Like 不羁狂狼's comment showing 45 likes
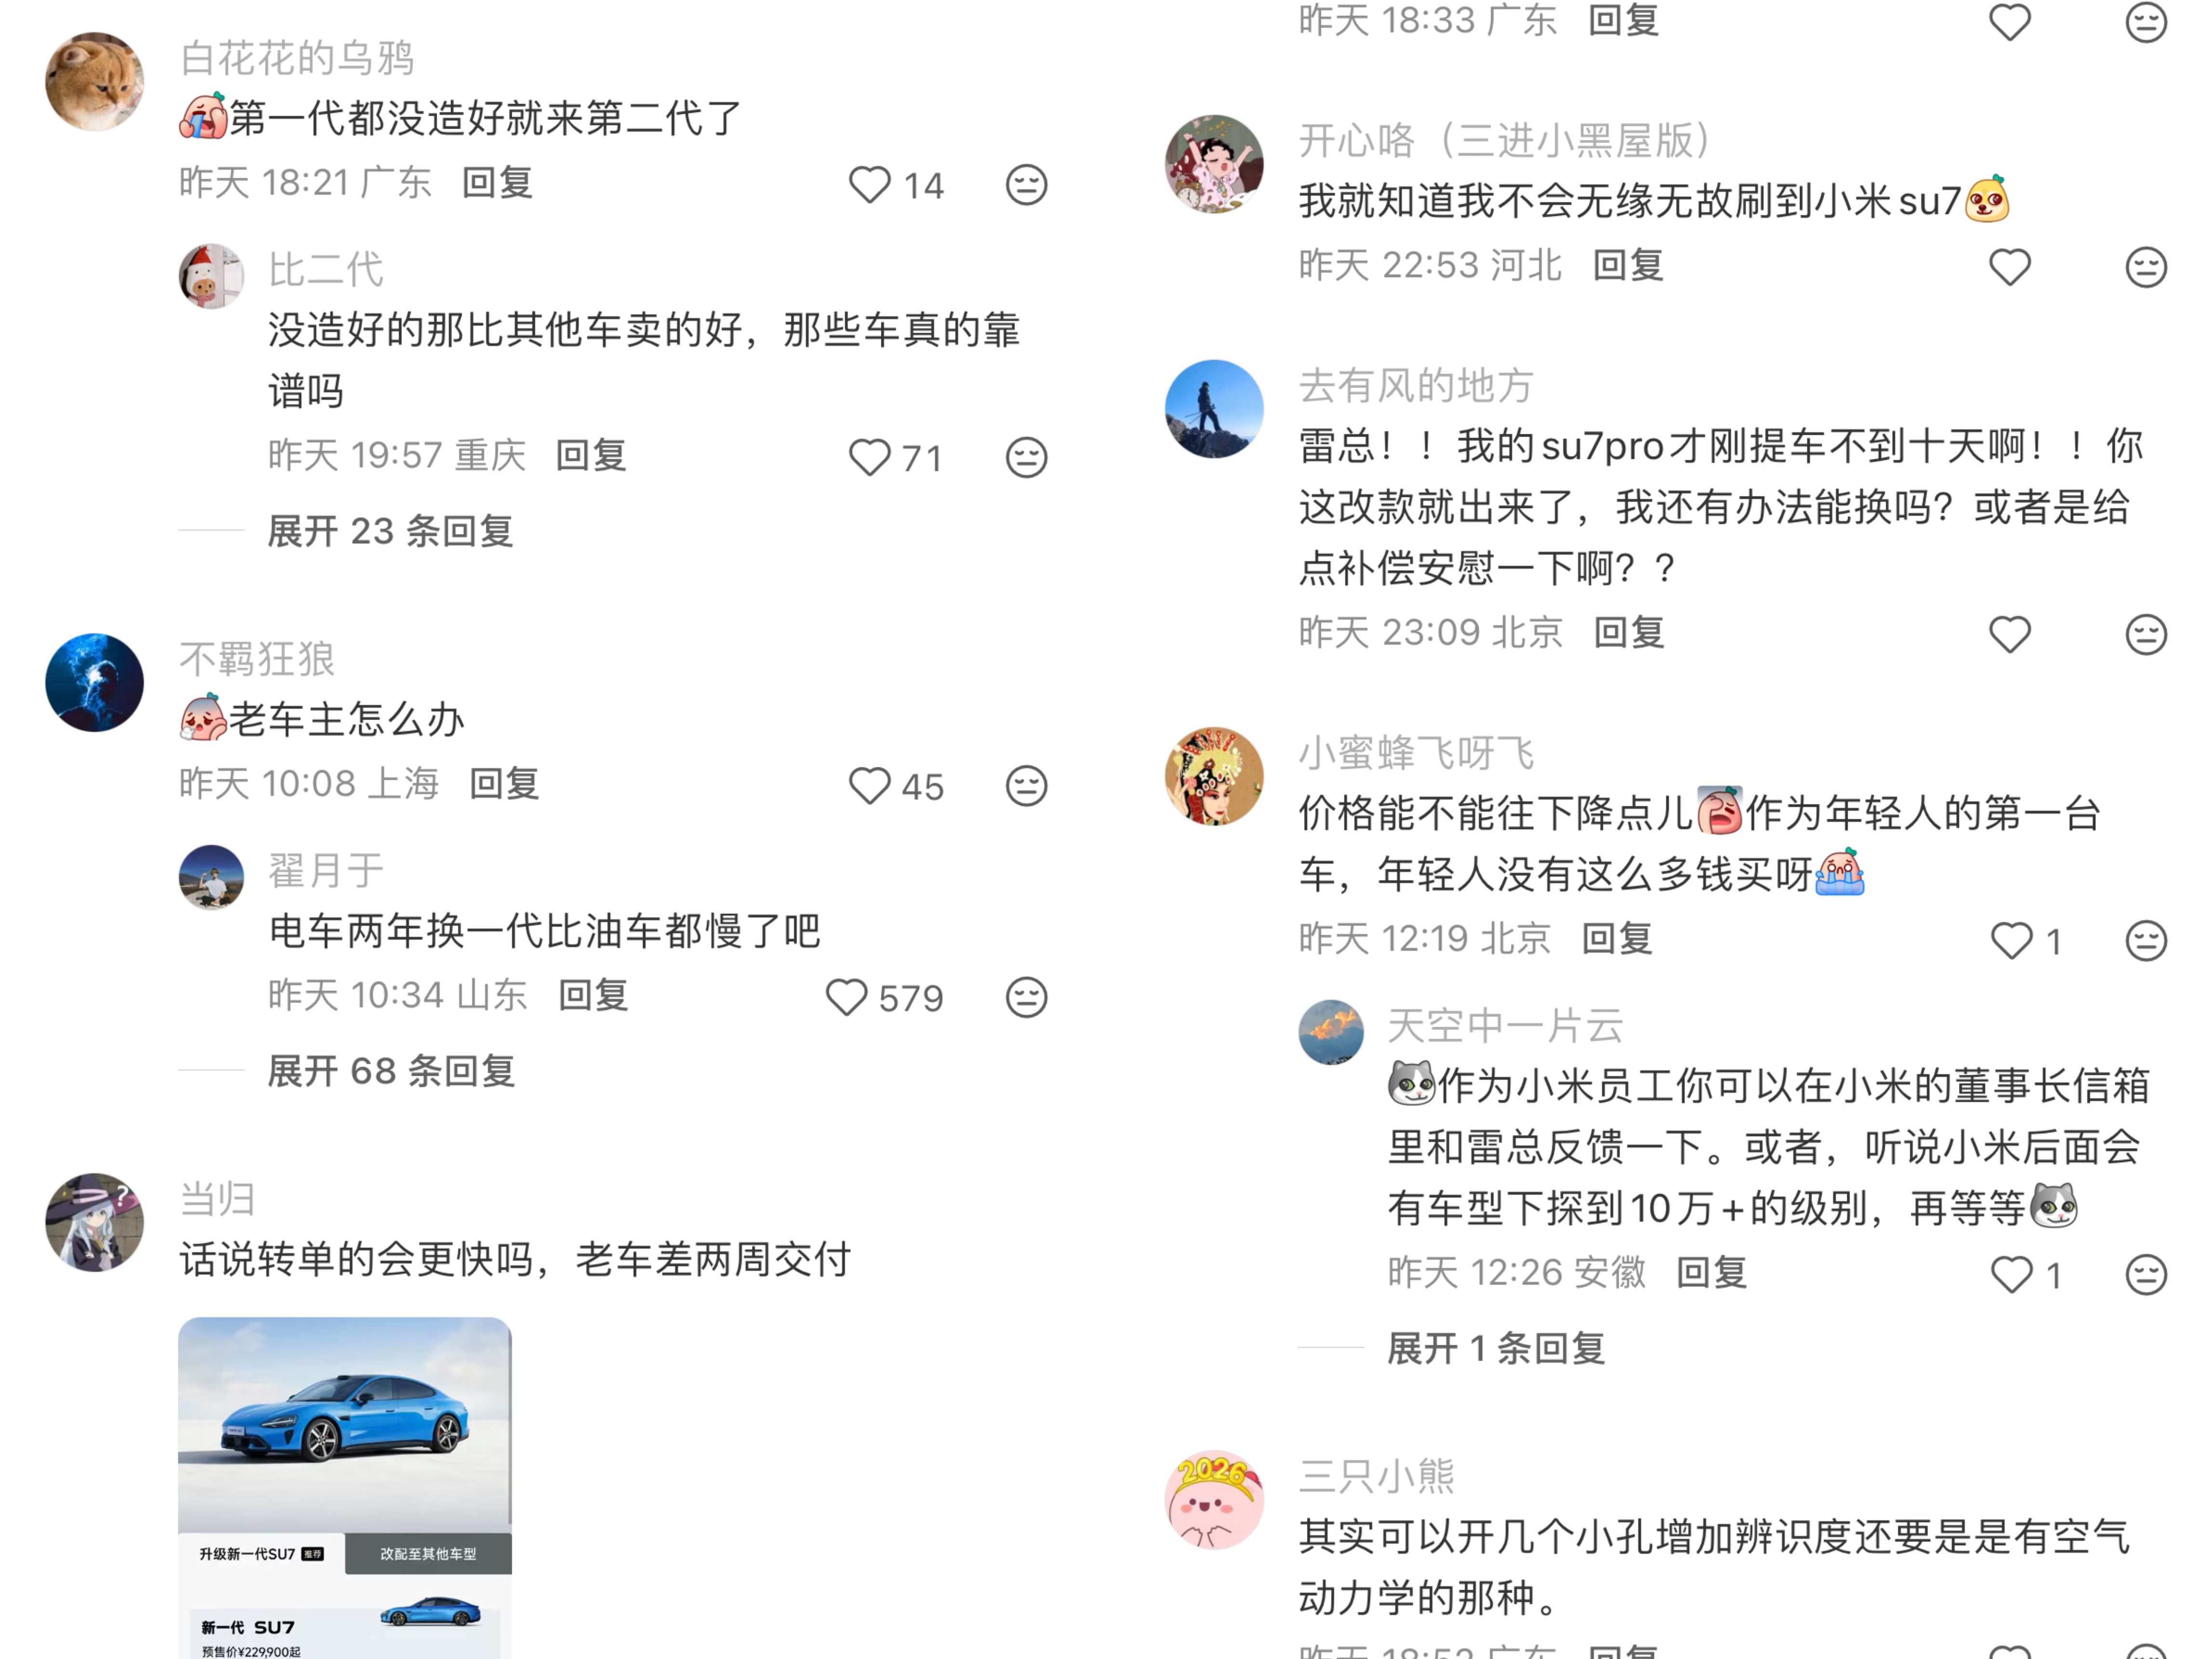This screenshot has height=1659, width=2212. pyautogui.click(x=868, y=786)
